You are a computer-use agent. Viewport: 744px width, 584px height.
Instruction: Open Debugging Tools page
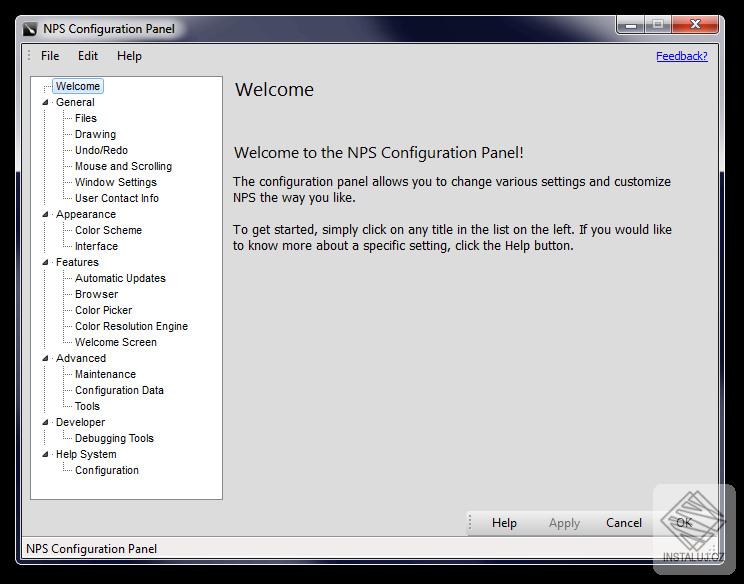(x=114, y=438)
